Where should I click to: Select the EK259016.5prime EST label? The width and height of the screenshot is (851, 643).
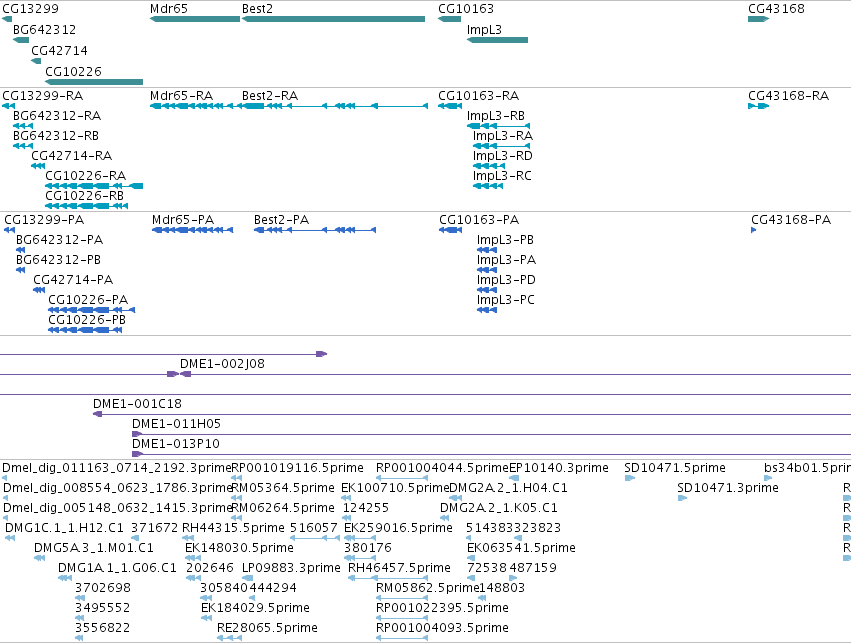pyautogui.click(x=398, y=529)
